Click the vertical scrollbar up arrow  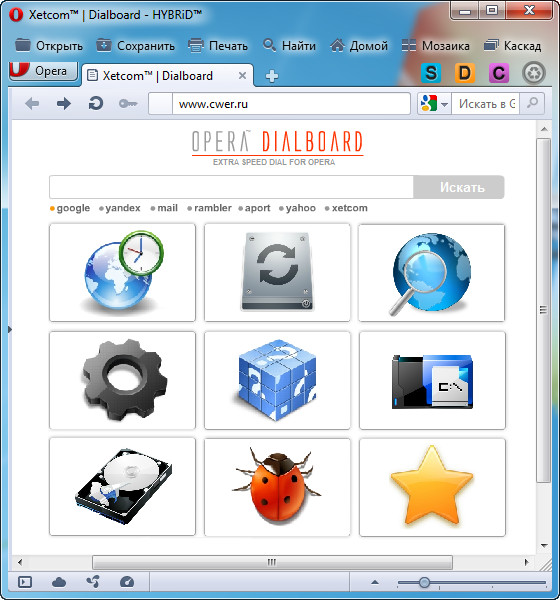click(x=544, y=129)
